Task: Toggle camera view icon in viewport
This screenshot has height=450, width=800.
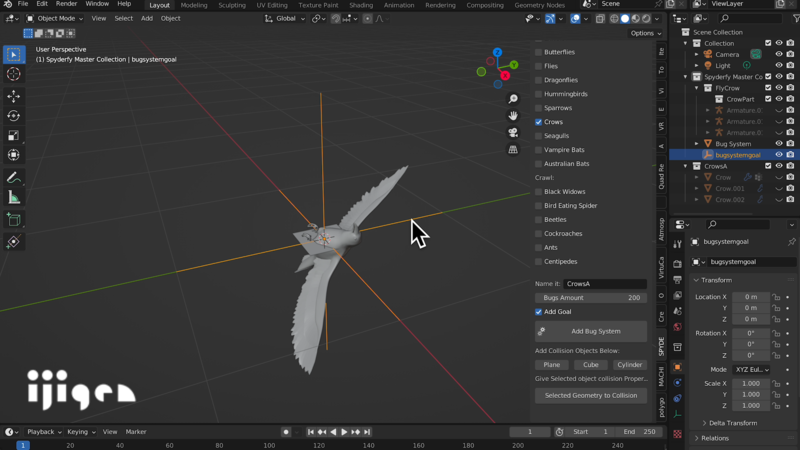Action: (x=513, y=133)
